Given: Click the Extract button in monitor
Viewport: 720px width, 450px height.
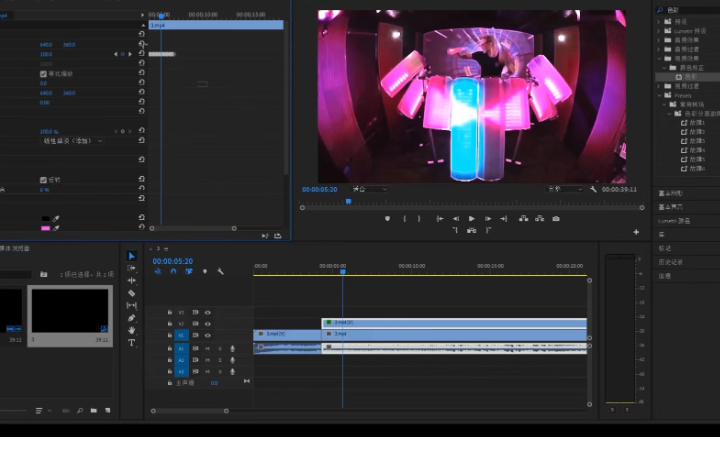Looking at the screenshot, I should [540, 219].
